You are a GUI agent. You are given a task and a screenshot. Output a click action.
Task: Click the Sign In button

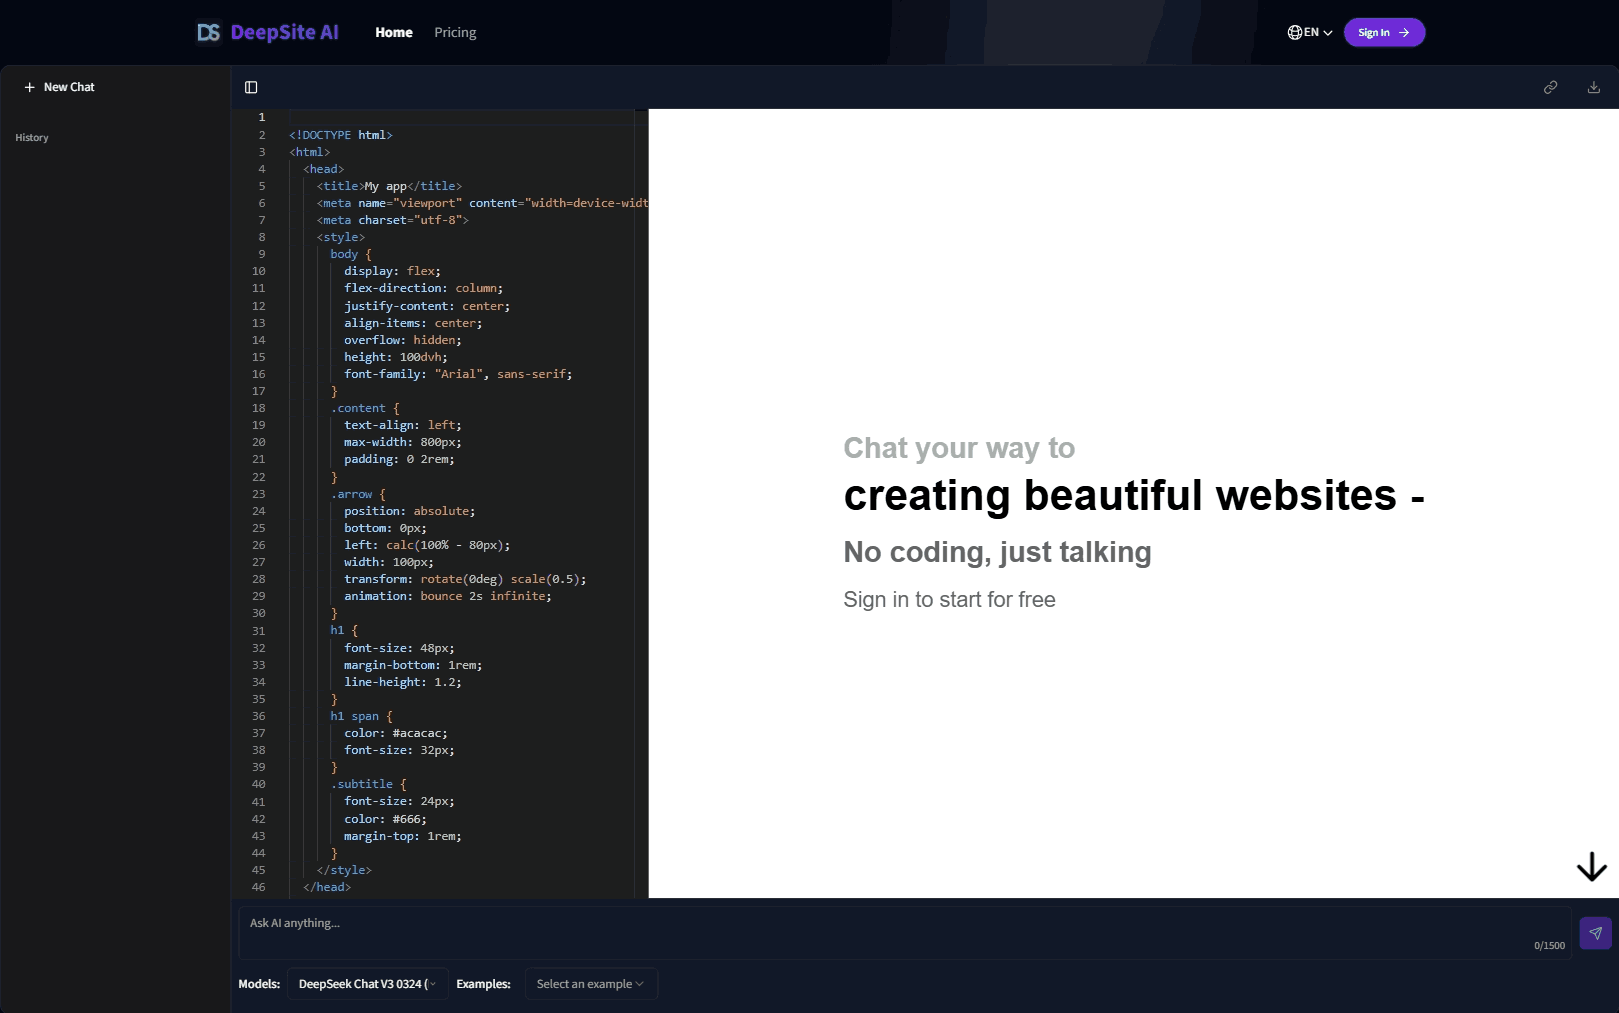[x=1384, y=32]
